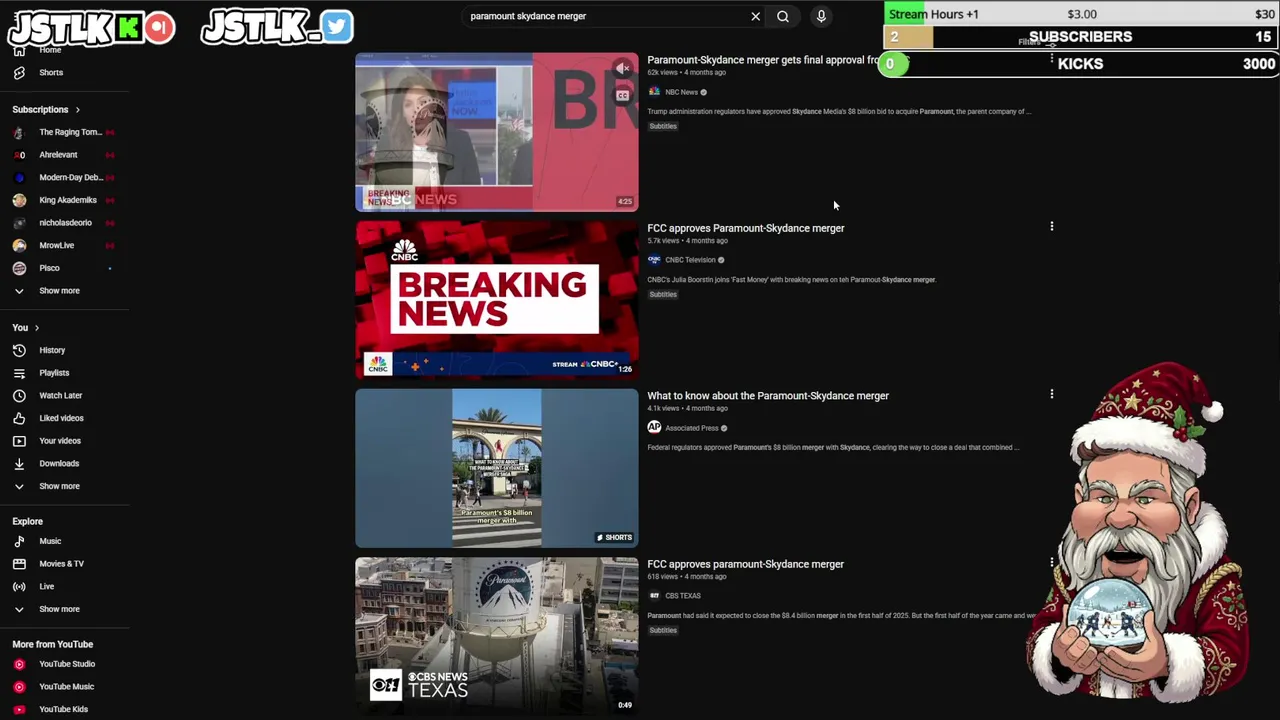Visit Associated Press channel link
The width and height of the screenshot is (1280, 720).
click(692, 428)
